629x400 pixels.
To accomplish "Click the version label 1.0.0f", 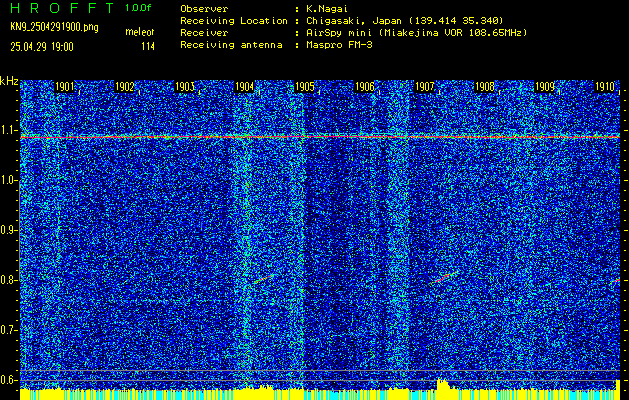I will 138,8.
